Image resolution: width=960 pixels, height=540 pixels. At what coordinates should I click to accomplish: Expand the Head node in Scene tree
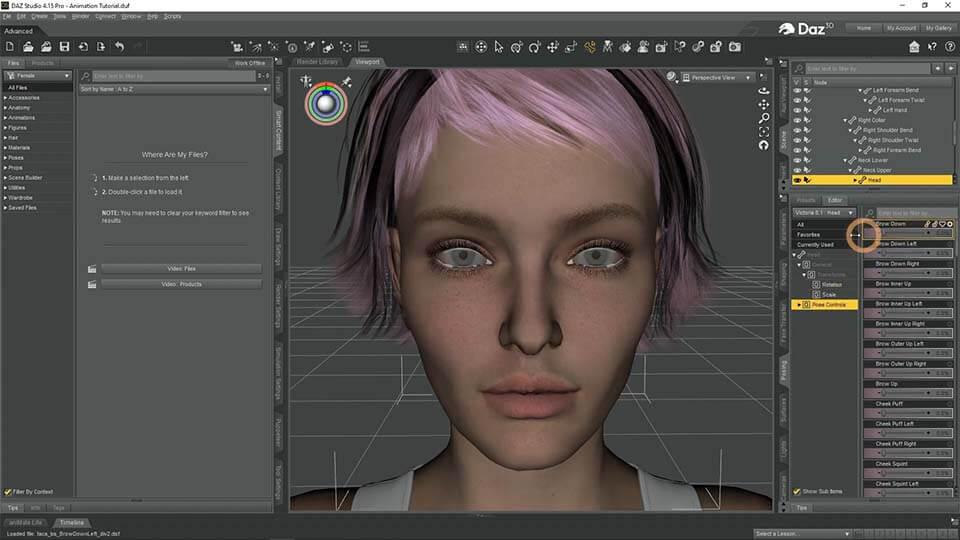[x=855, y=180]
